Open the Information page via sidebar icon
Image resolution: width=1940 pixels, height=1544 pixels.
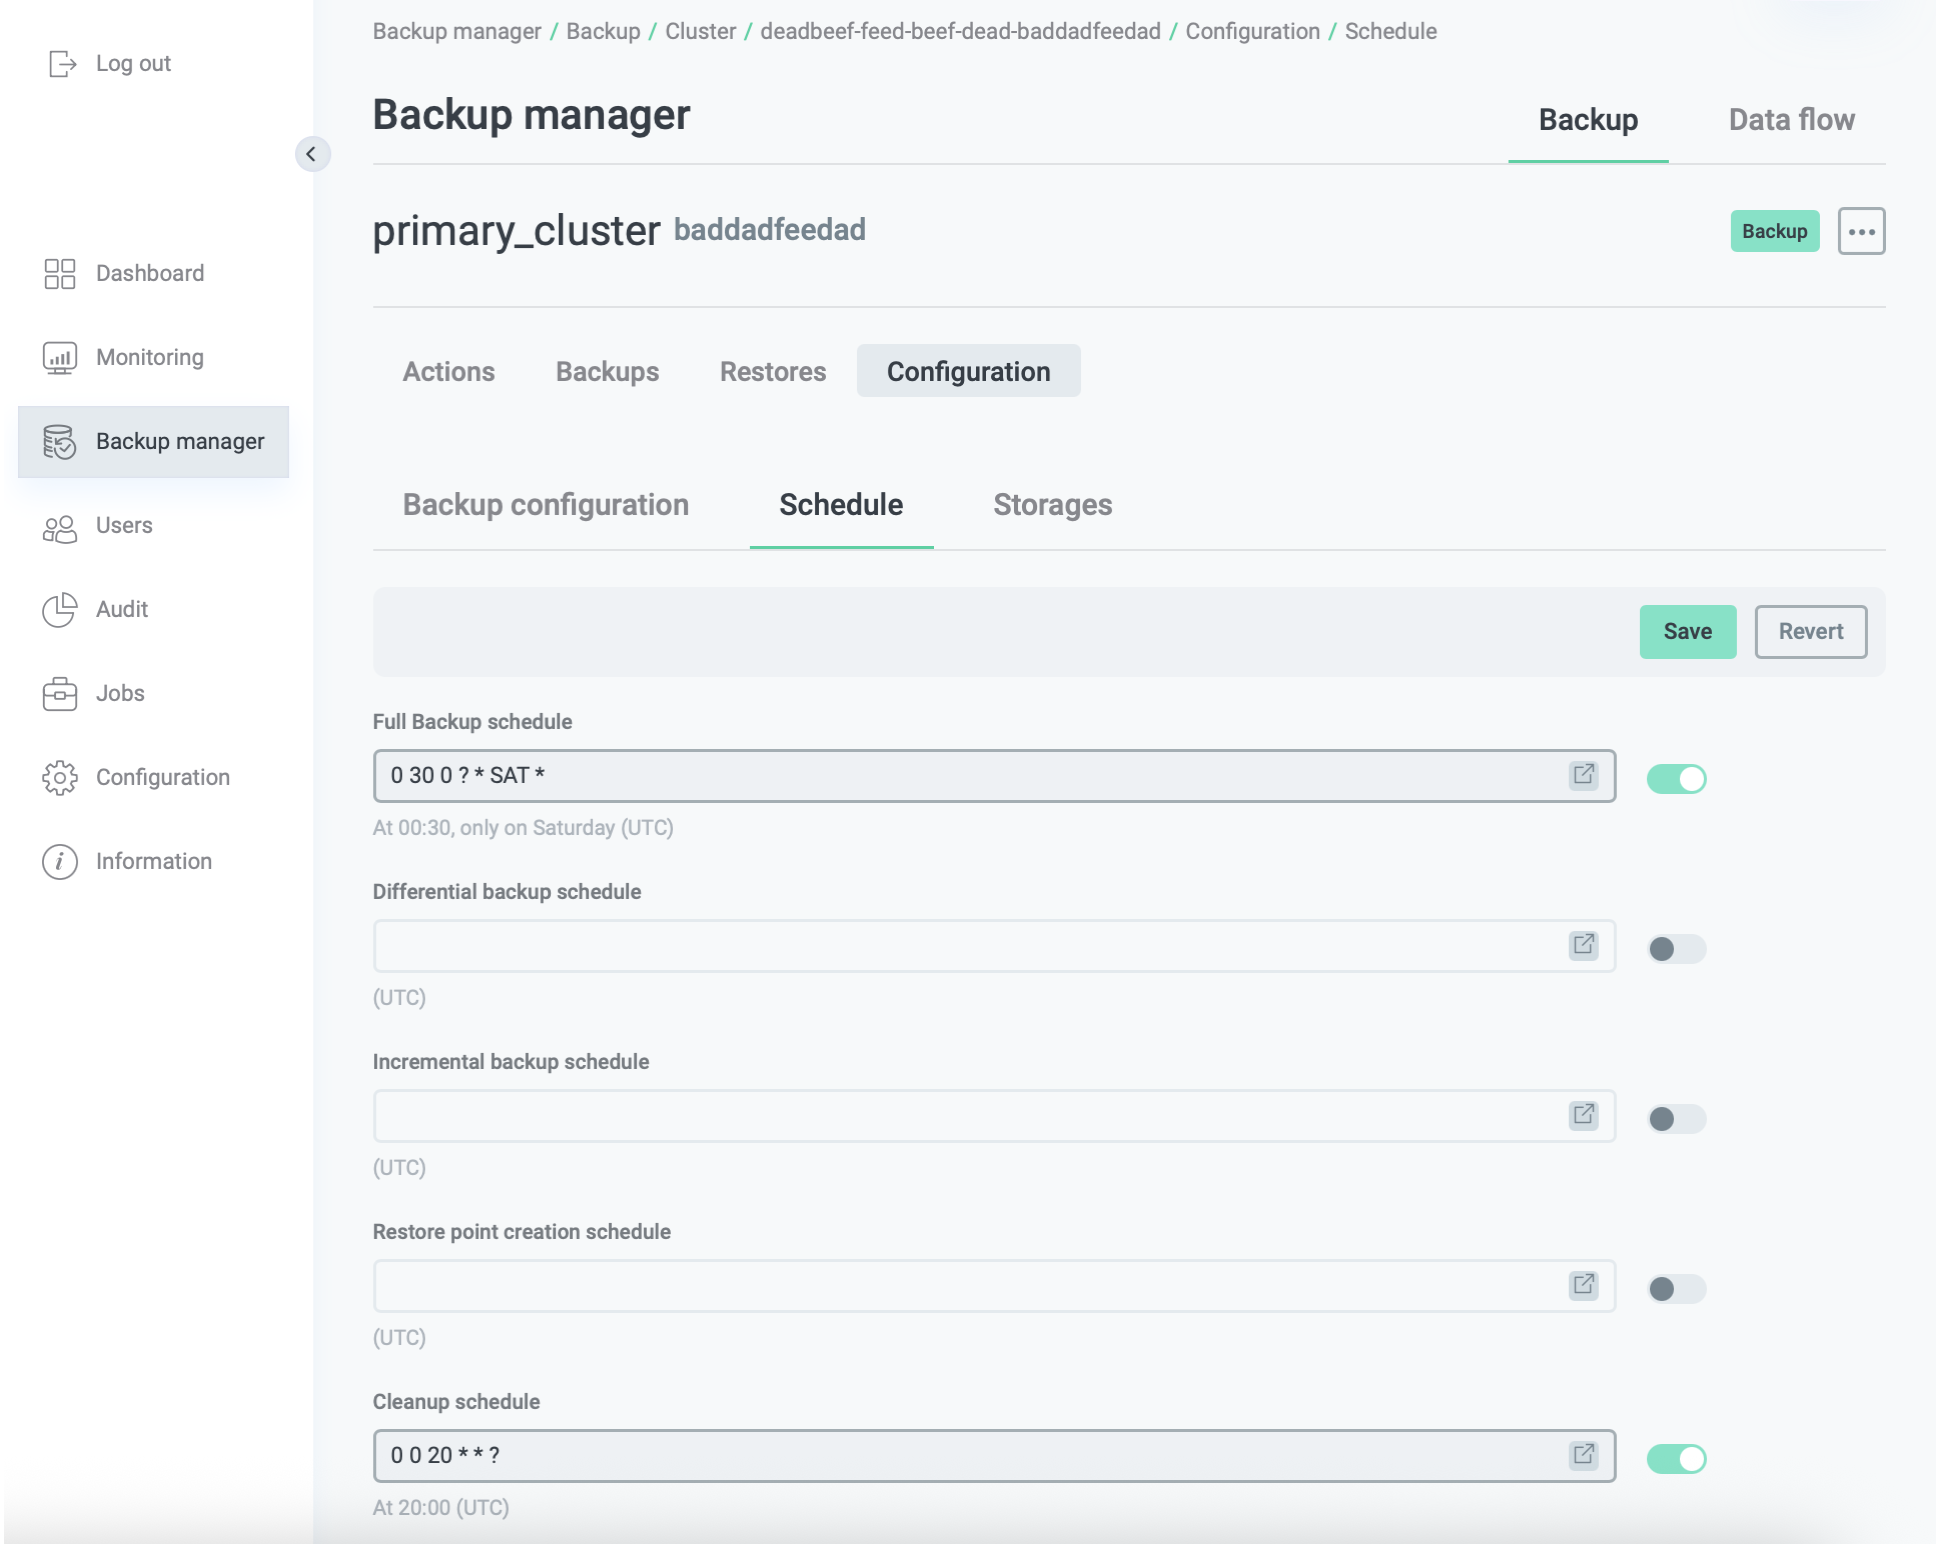click(x=58, y=861)
